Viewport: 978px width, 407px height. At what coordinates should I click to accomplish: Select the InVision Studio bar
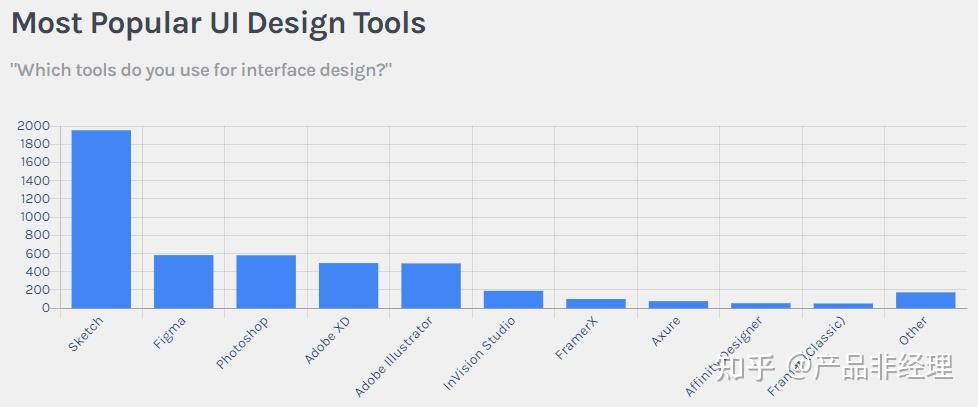tap(513, 299)
